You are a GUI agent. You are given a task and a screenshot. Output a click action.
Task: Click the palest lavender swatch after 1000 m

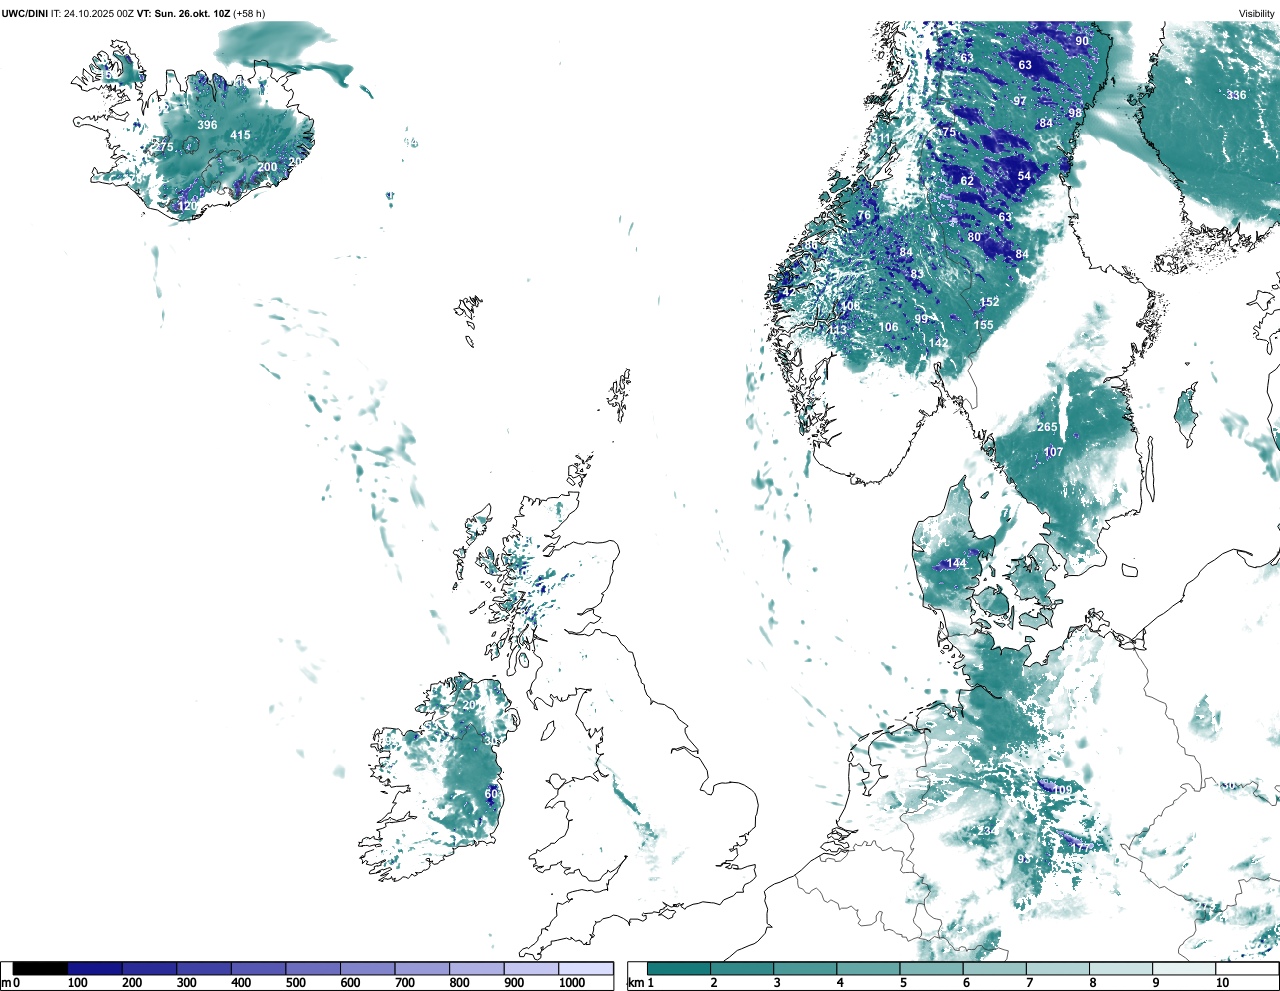coord(585,969)
